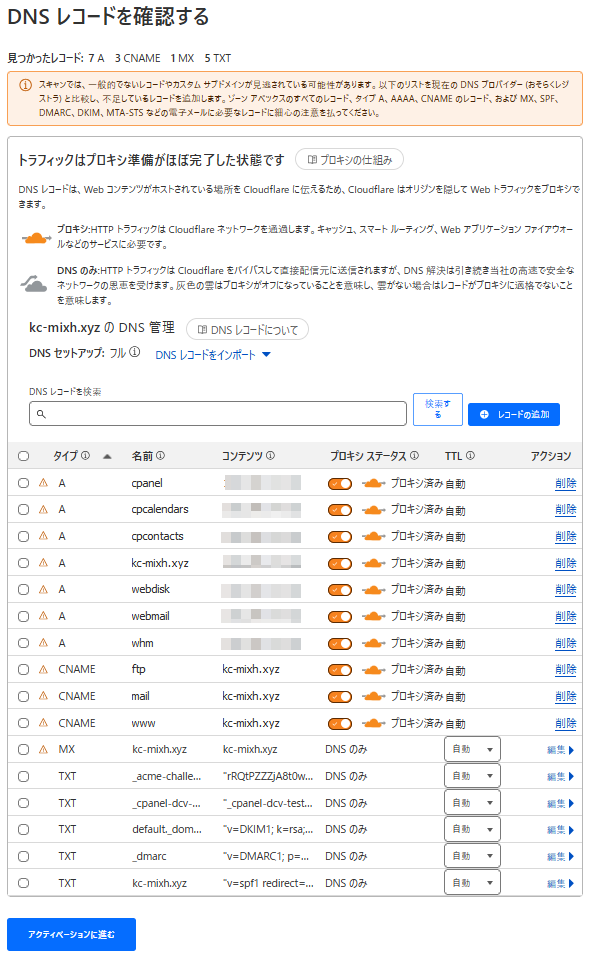Click the warning icon in the ftp CNAME row
Image resolution: width=600 pixels, height=964 pixels.
(43, 670)
